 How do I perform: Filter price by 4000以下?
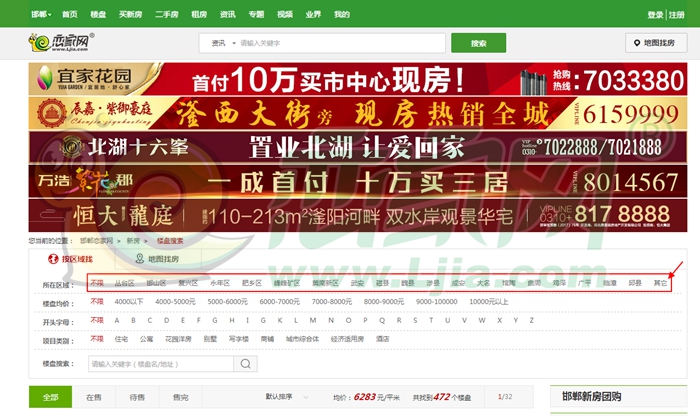(x=129, y=302)
